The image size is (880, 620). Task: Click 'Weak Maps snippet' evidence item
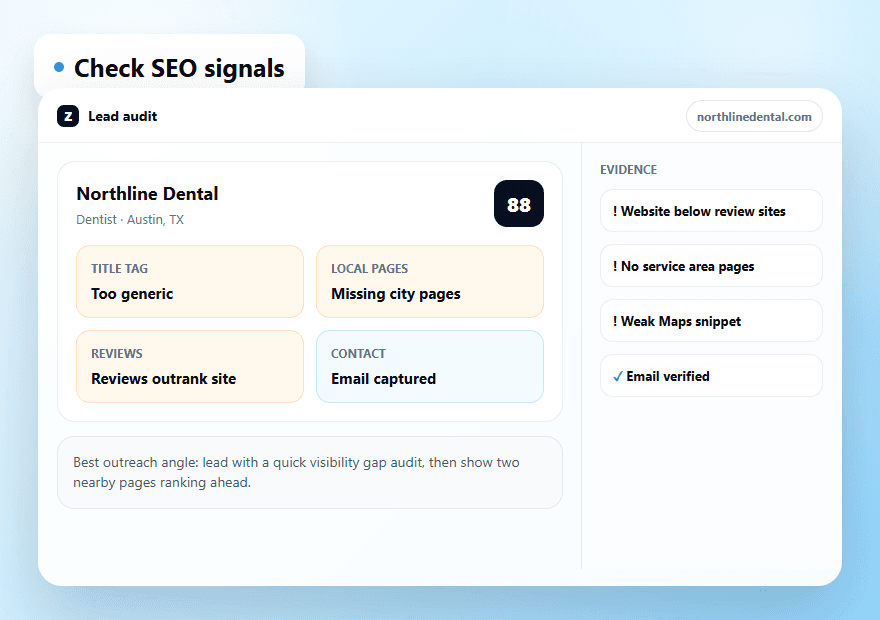[x=711, y=320]
